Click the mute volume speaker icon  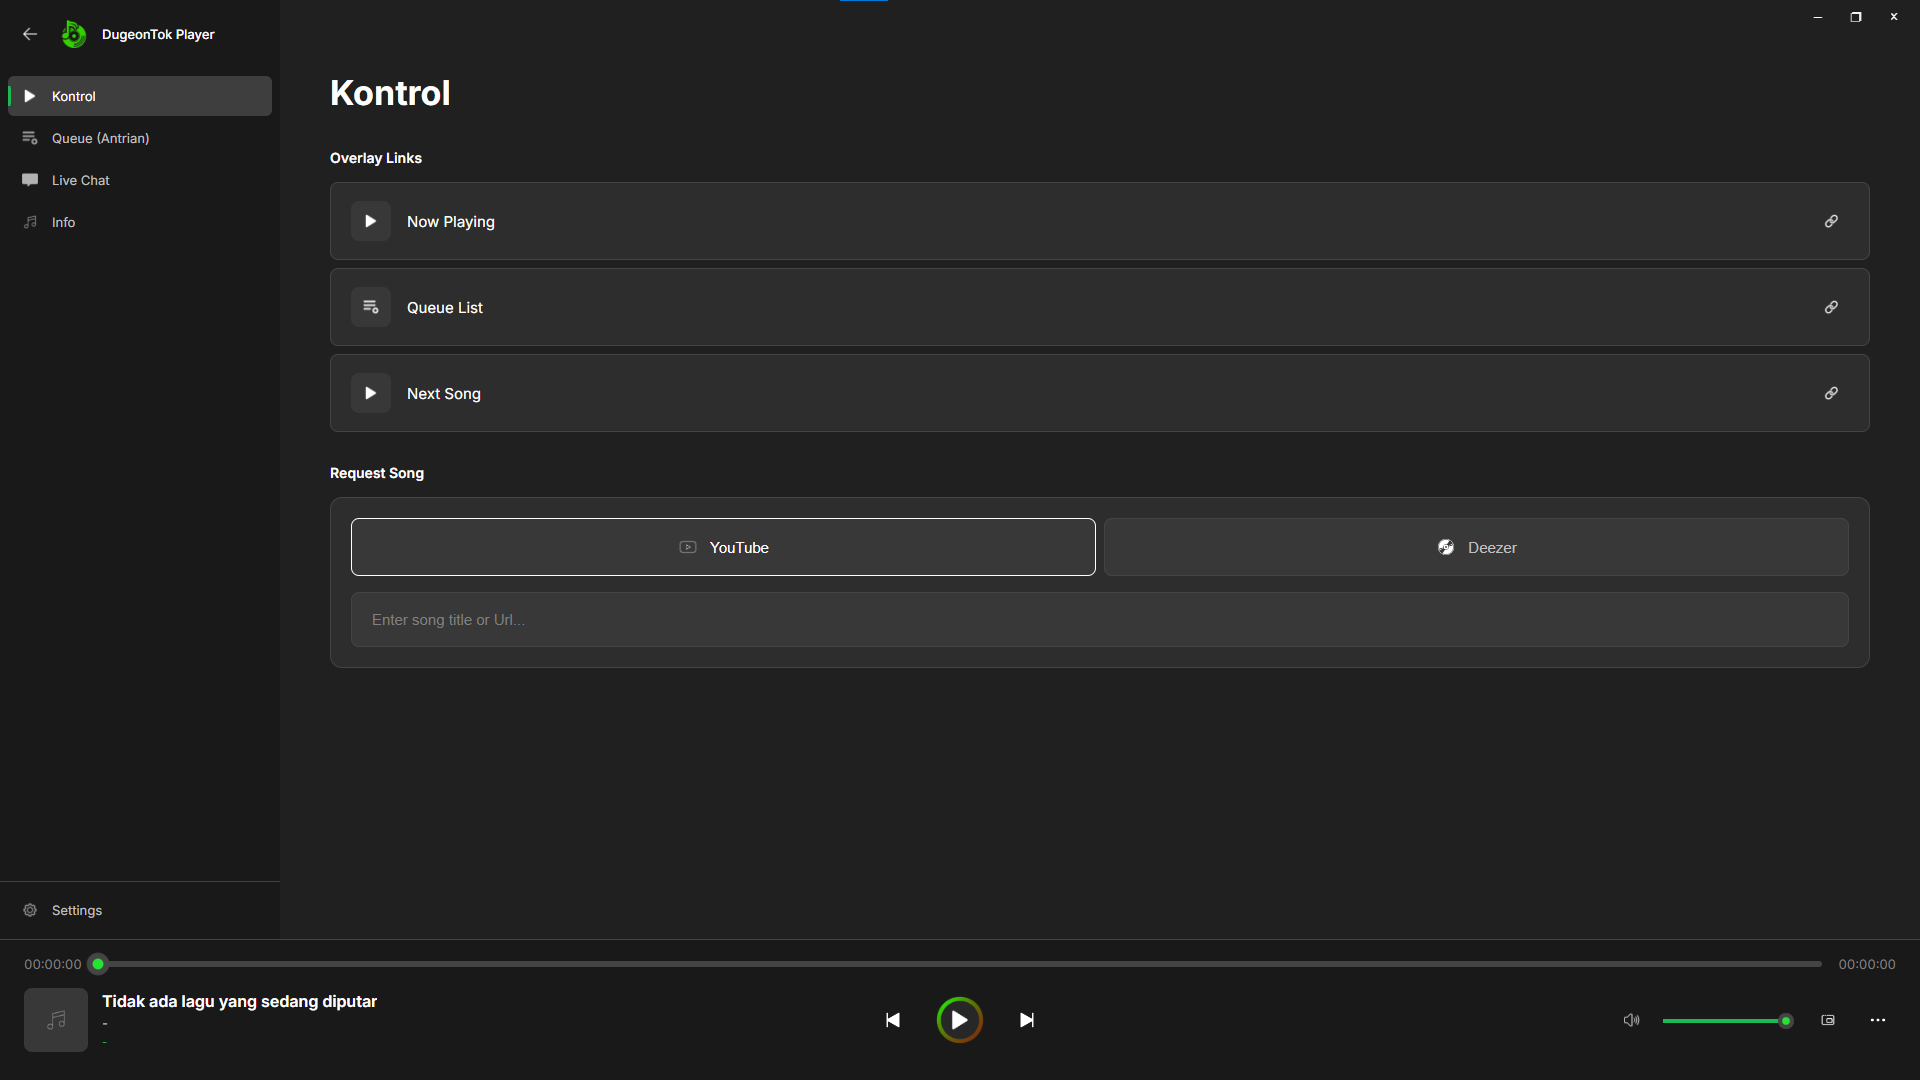tap(1631, 1020)
